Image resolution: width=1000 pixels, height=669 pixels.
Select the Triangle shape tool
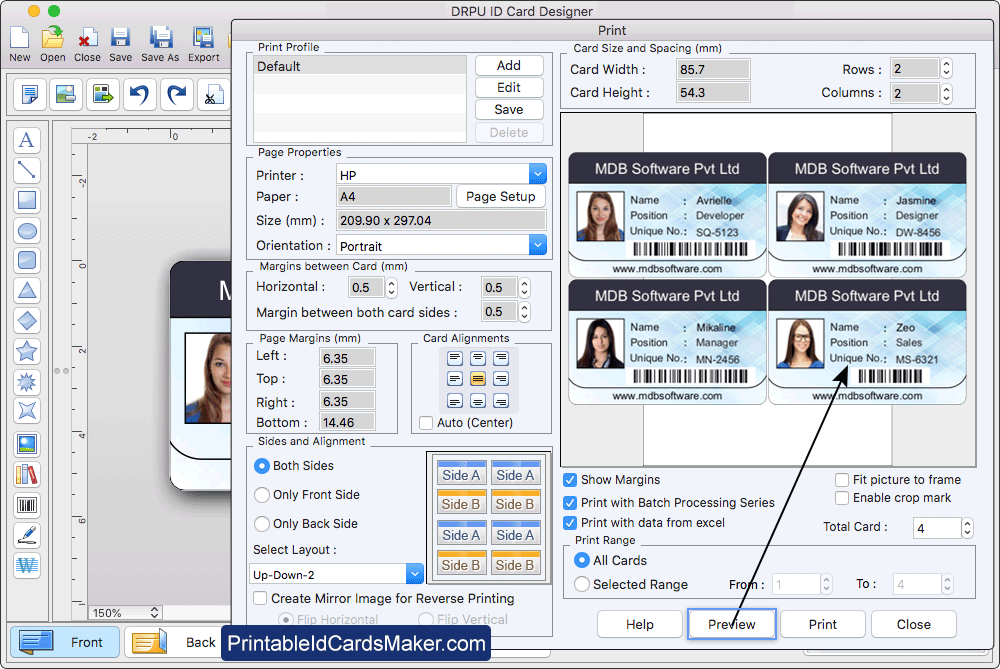(27, 290)
